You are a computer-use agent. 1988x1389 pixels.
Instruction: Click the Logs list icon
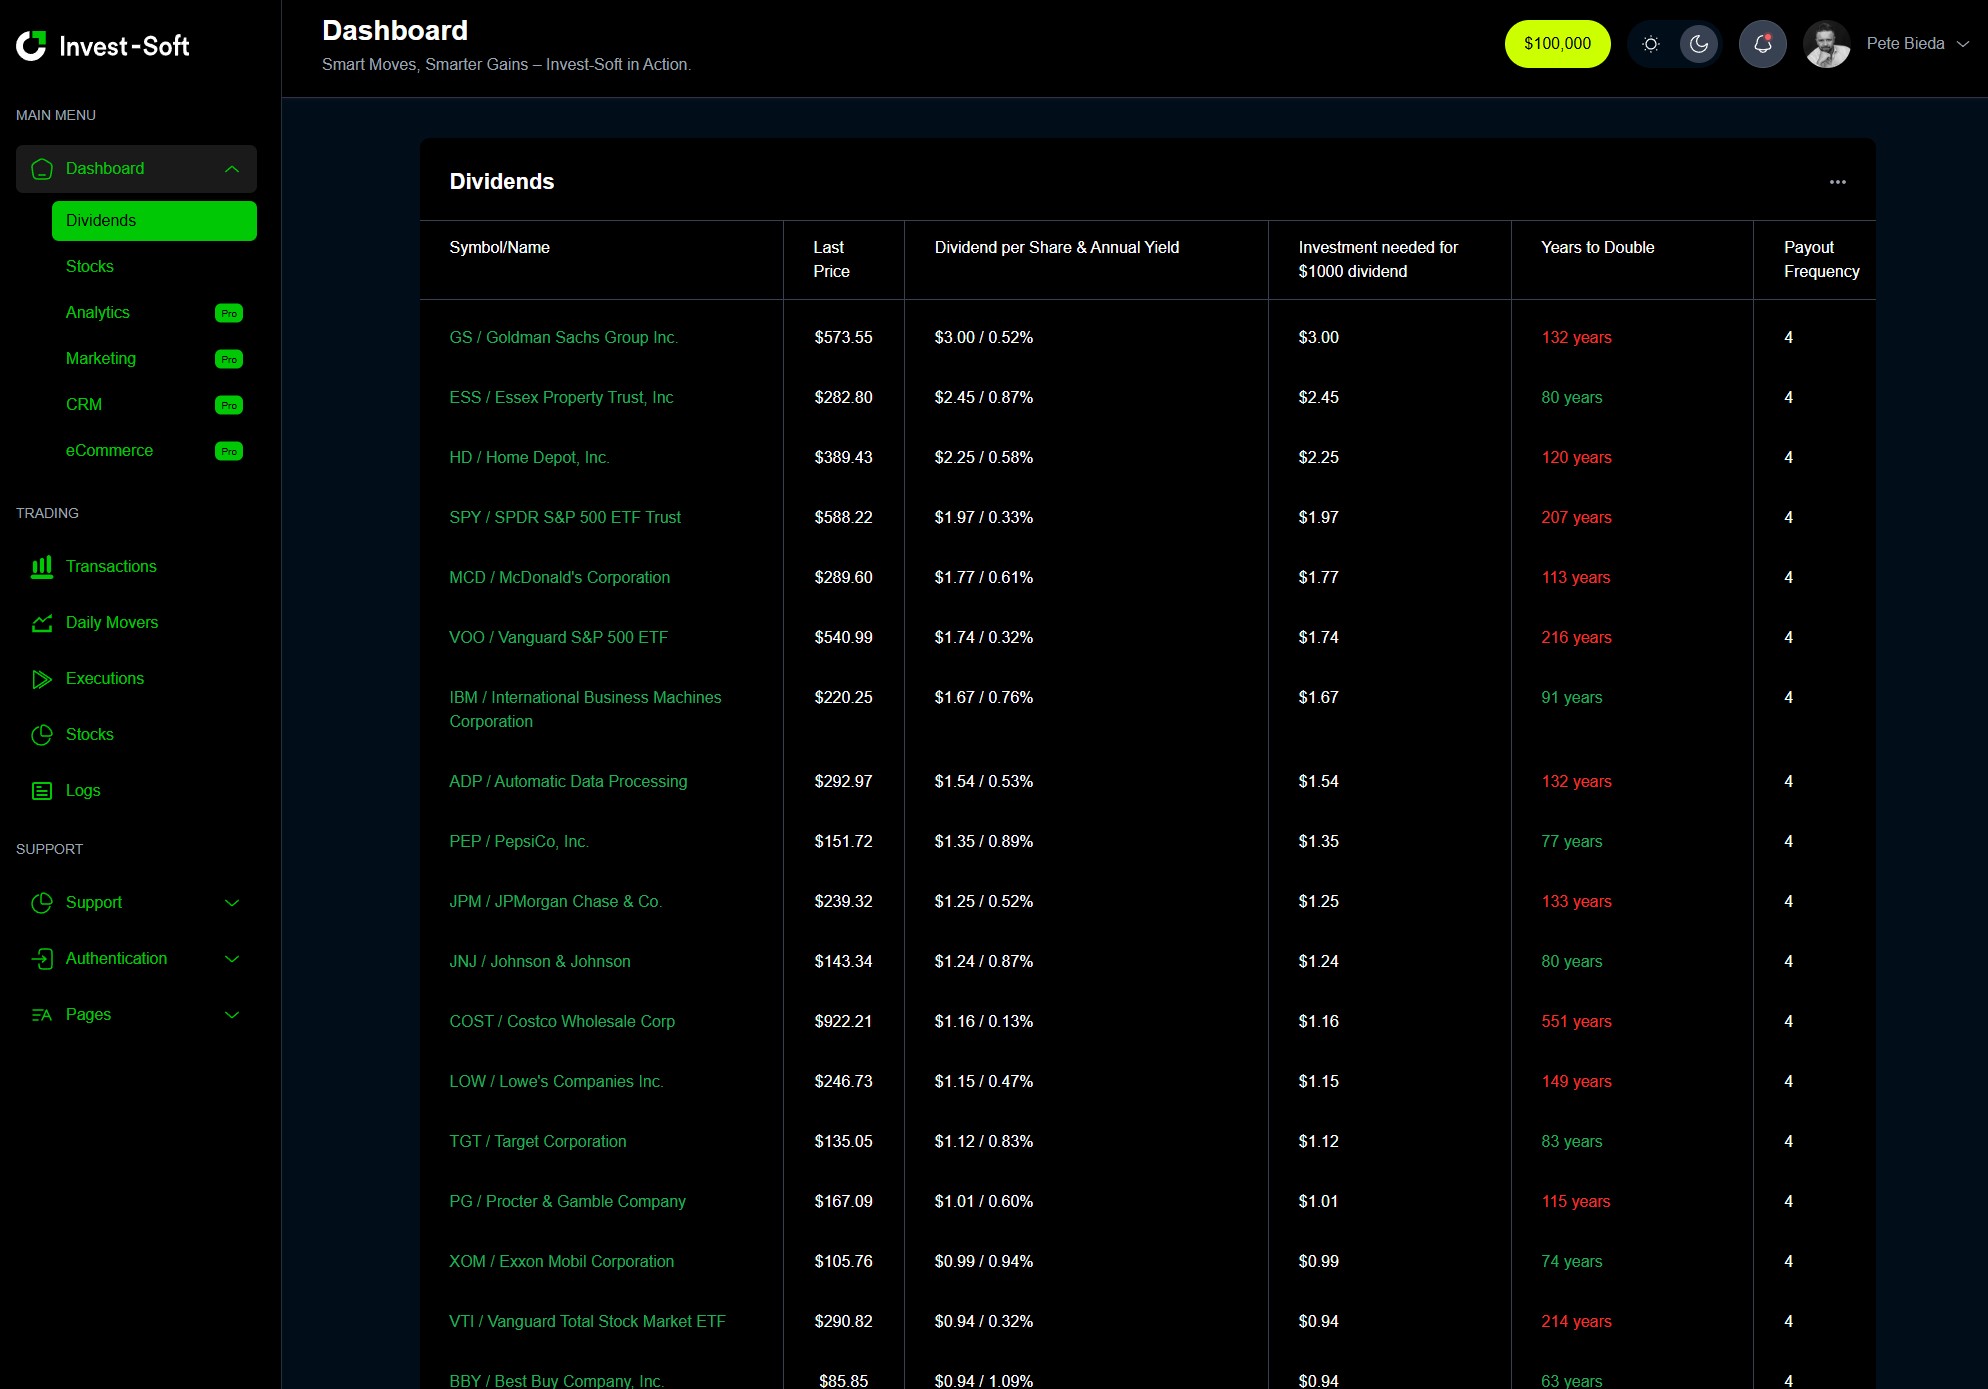tap(42, 791)
